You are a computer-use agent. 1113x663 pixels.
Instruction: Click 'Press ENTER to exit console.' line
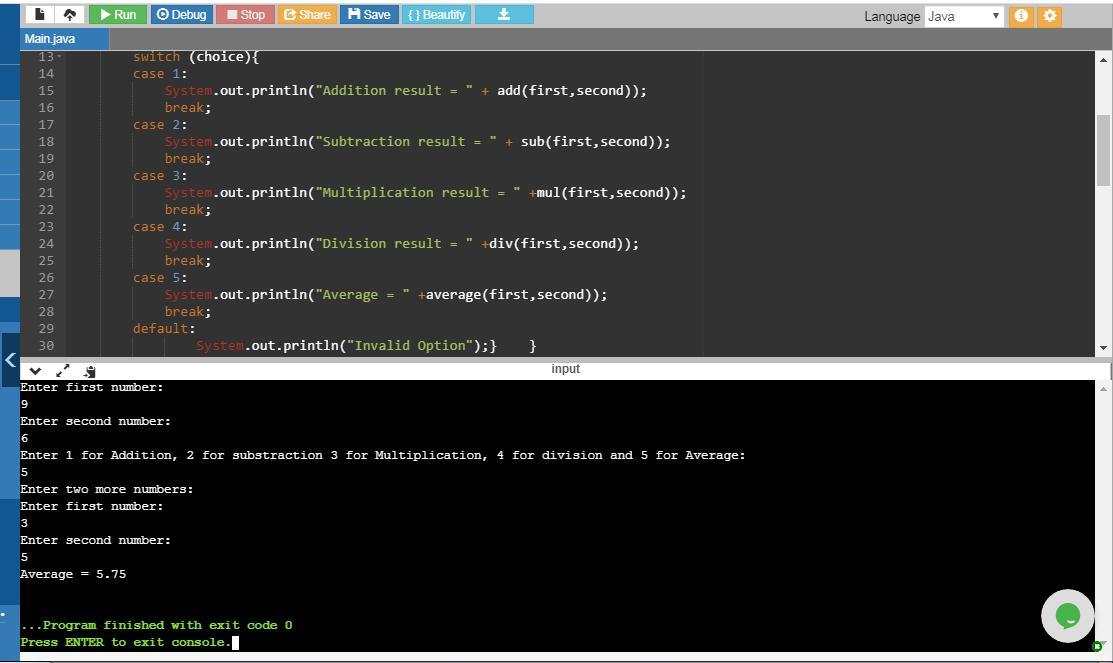click(126, 642)
